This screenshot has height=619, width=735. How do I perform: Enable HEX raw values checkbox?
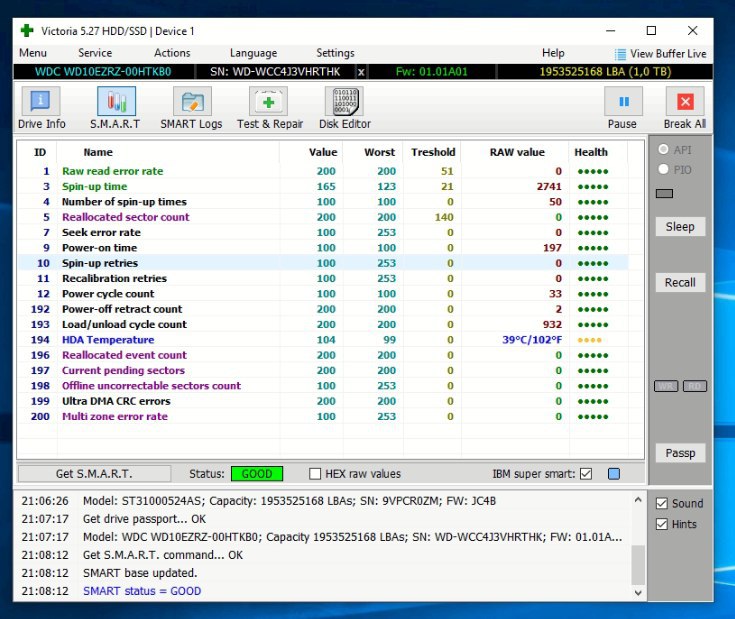tap(315, 474)
